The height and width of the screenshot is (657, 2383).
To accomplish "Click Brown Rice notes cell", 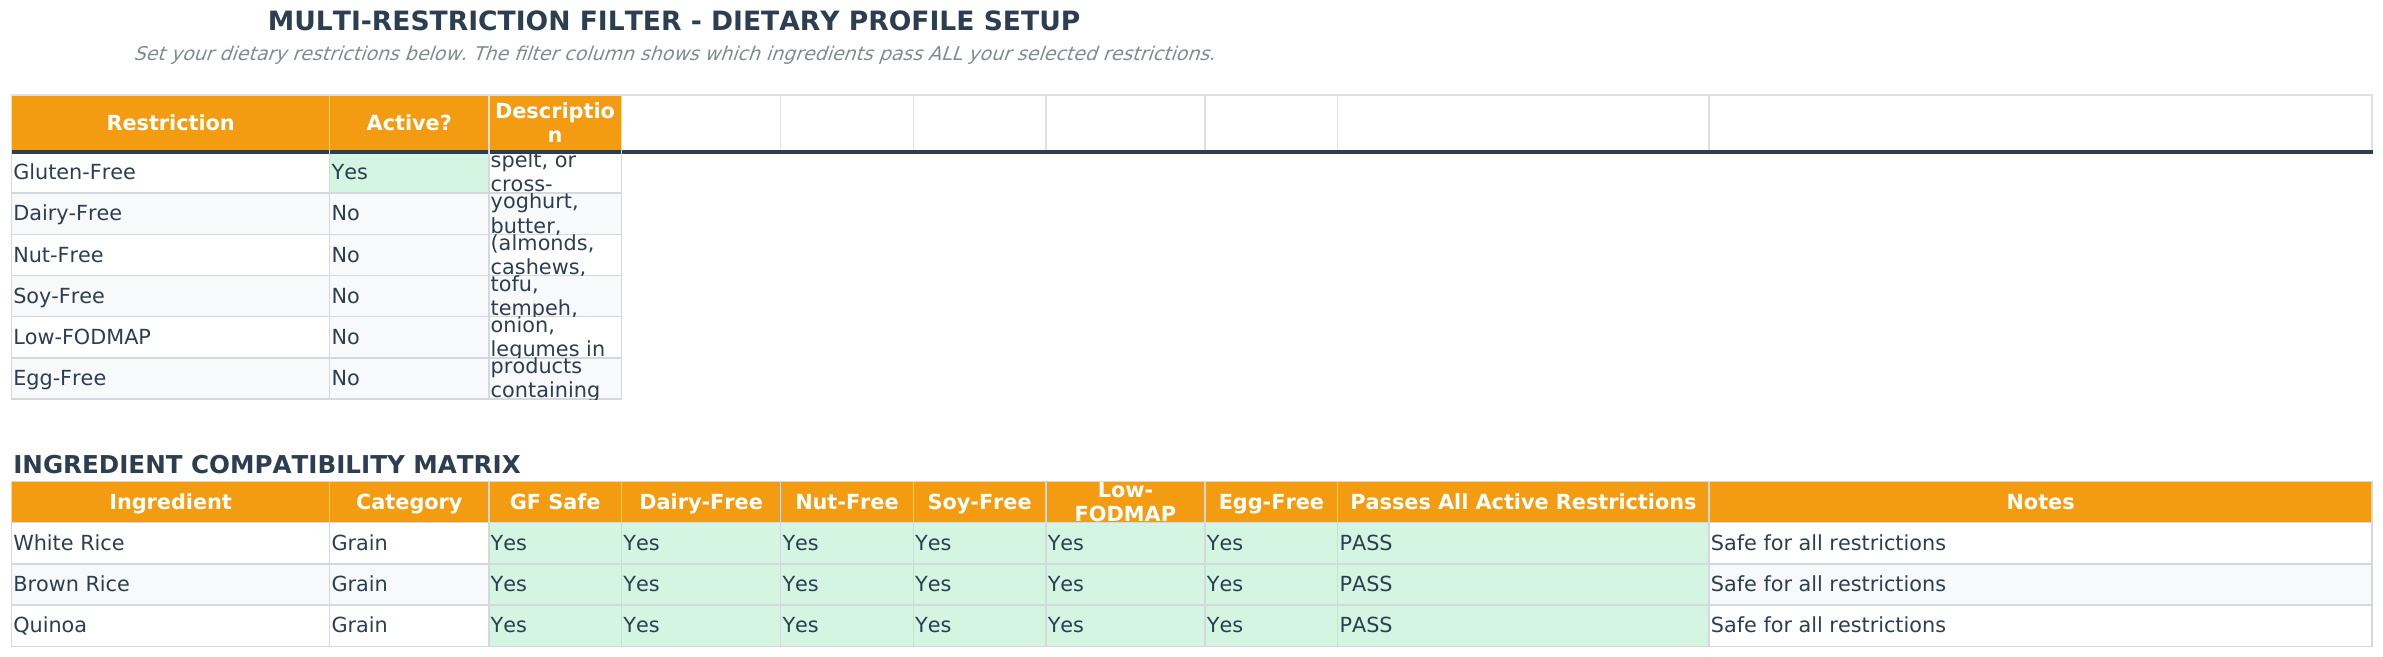I will (x=2040, y=584).
